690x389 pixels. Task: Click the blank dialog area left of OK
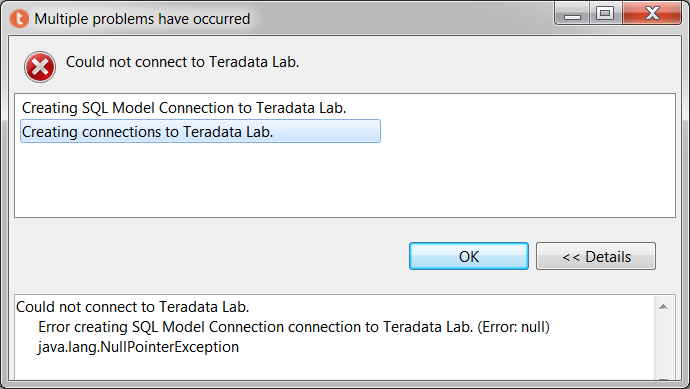207,256
